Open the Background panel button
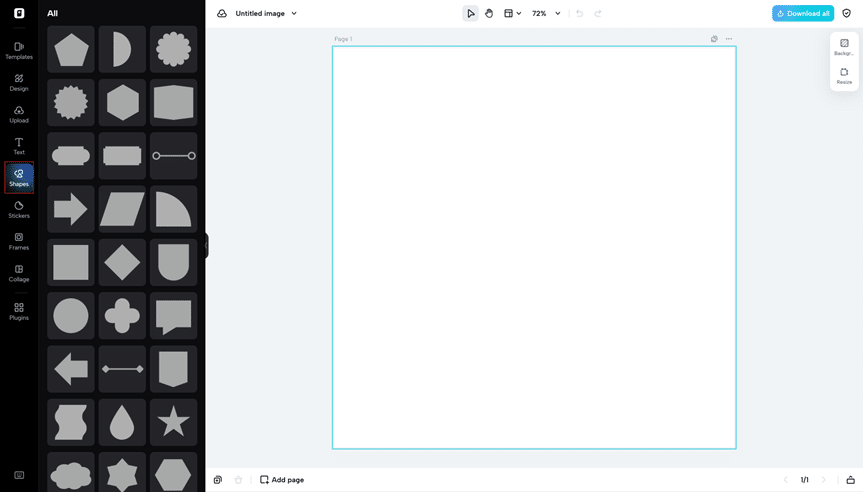This screenshot has height=492, width=863. pos(844,47)
